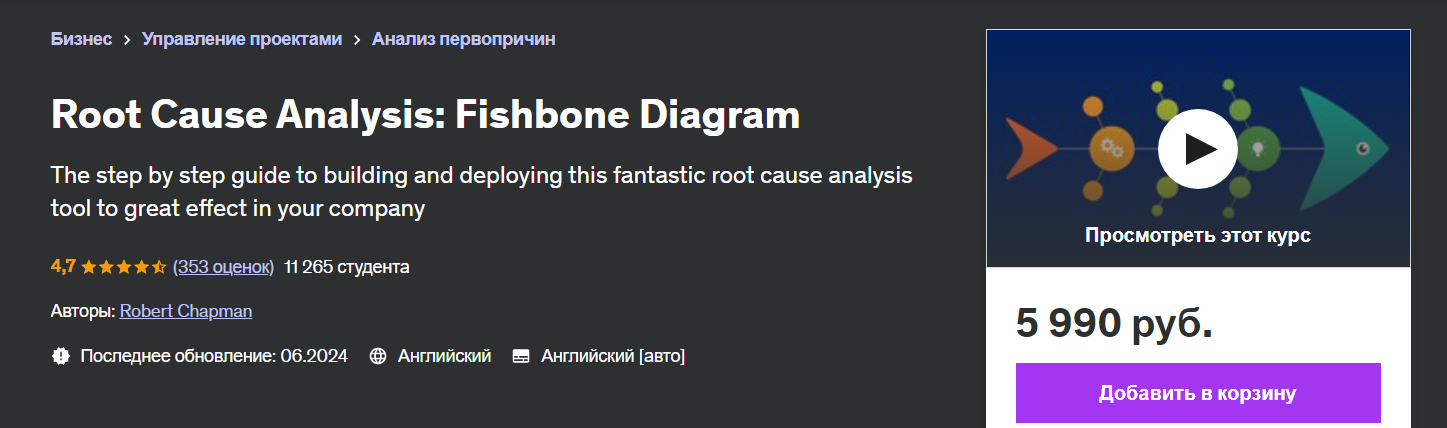Click the Английский [авто] subtitles text
This screenshot has width=1447, height=428.
pyautogui.click(x=612, y=356)
